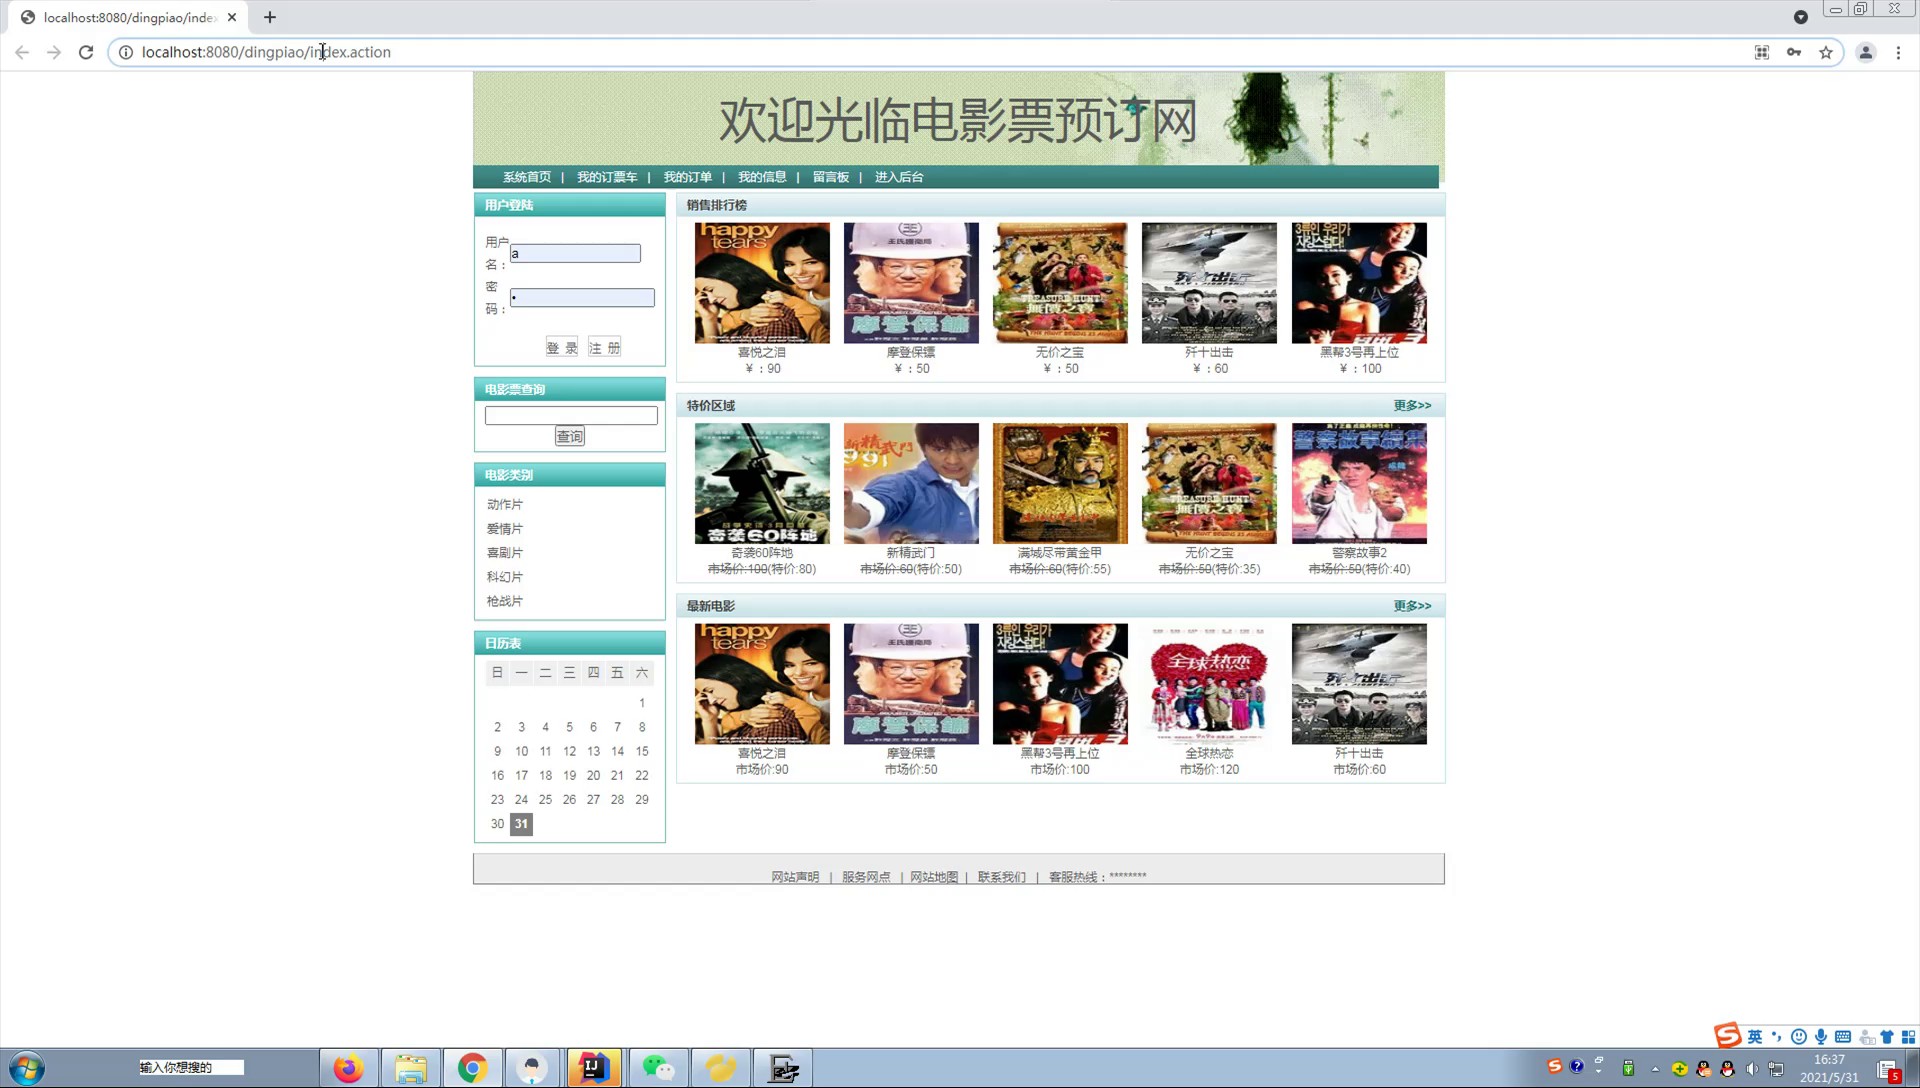This screenshot has height=1088, width=1920.
Task: Open 我的订单 in the navigation bar
Action: click(688, 177)
